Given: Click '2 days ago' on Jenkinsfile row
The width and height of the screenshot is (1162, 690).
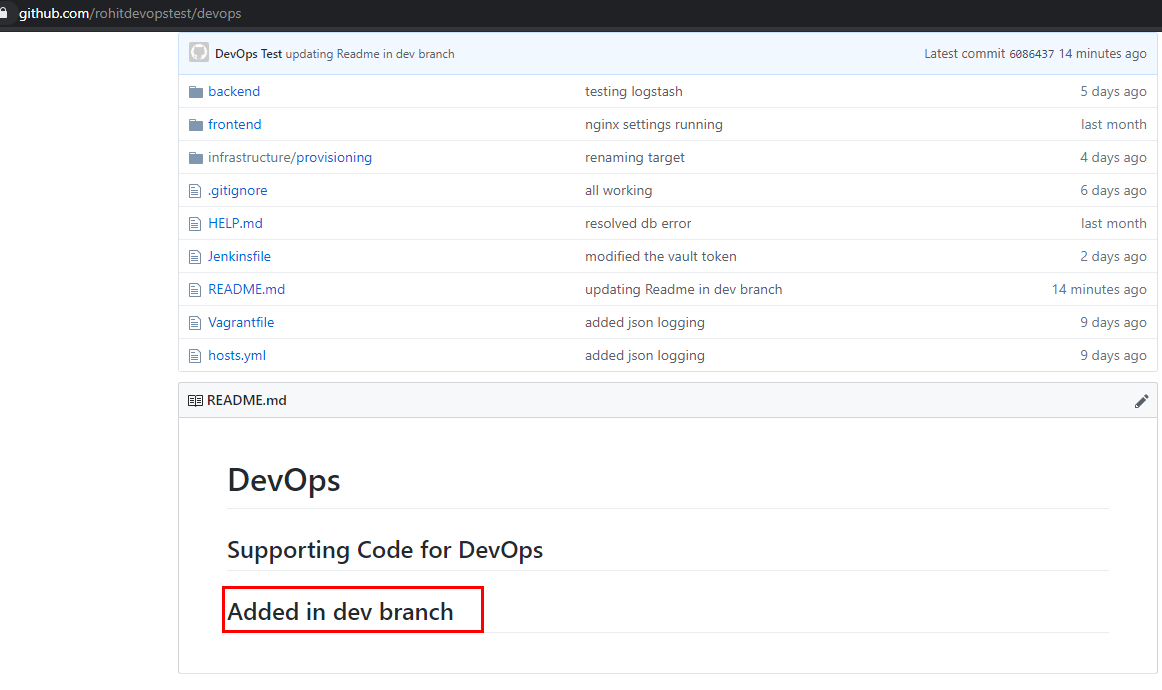Looking at the screenshot, I should pyautogui.click(x=1113, y=256).
